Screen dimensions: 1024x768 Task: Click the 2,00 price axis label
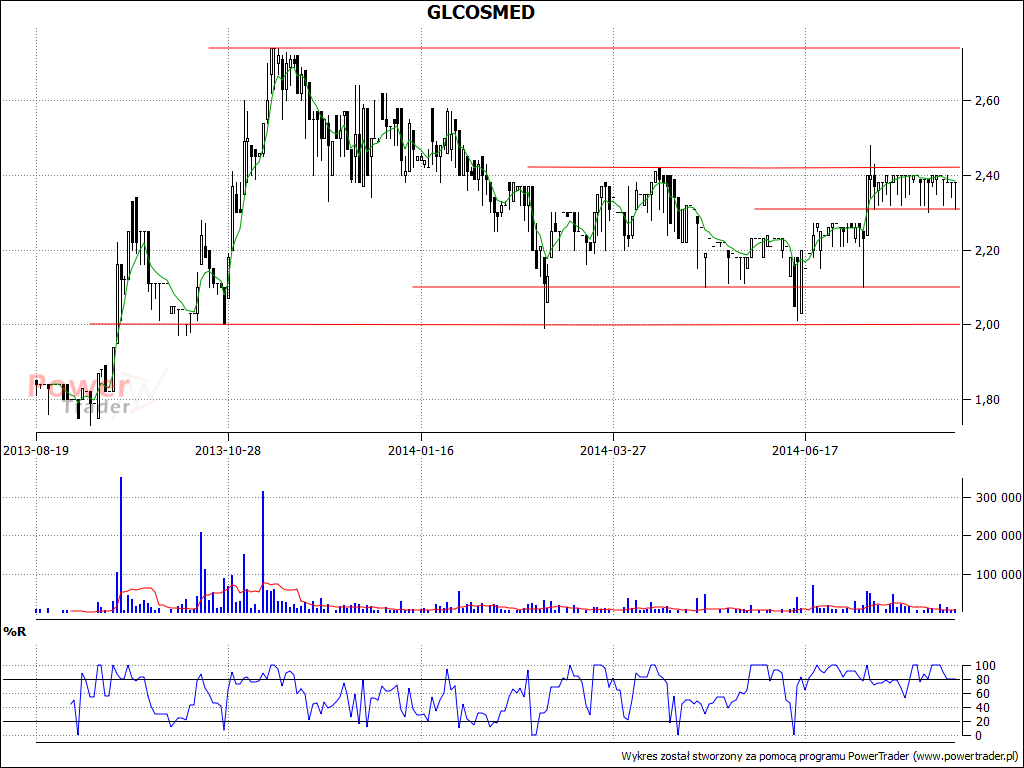tap(987, 325)
